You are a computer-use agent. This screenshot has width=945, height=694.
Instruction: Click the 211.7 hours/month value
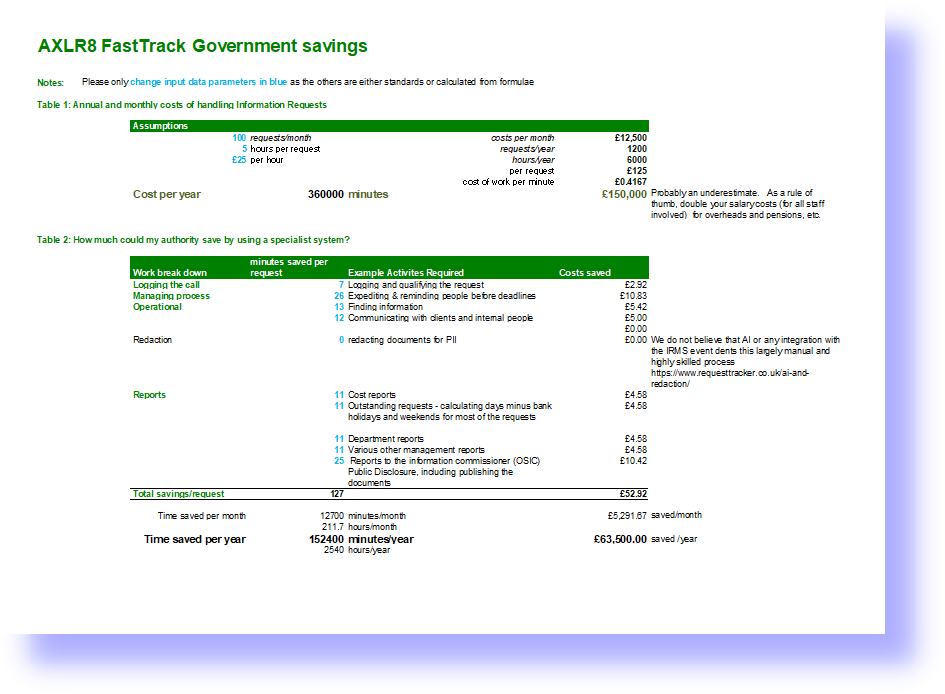pos(333,527)
